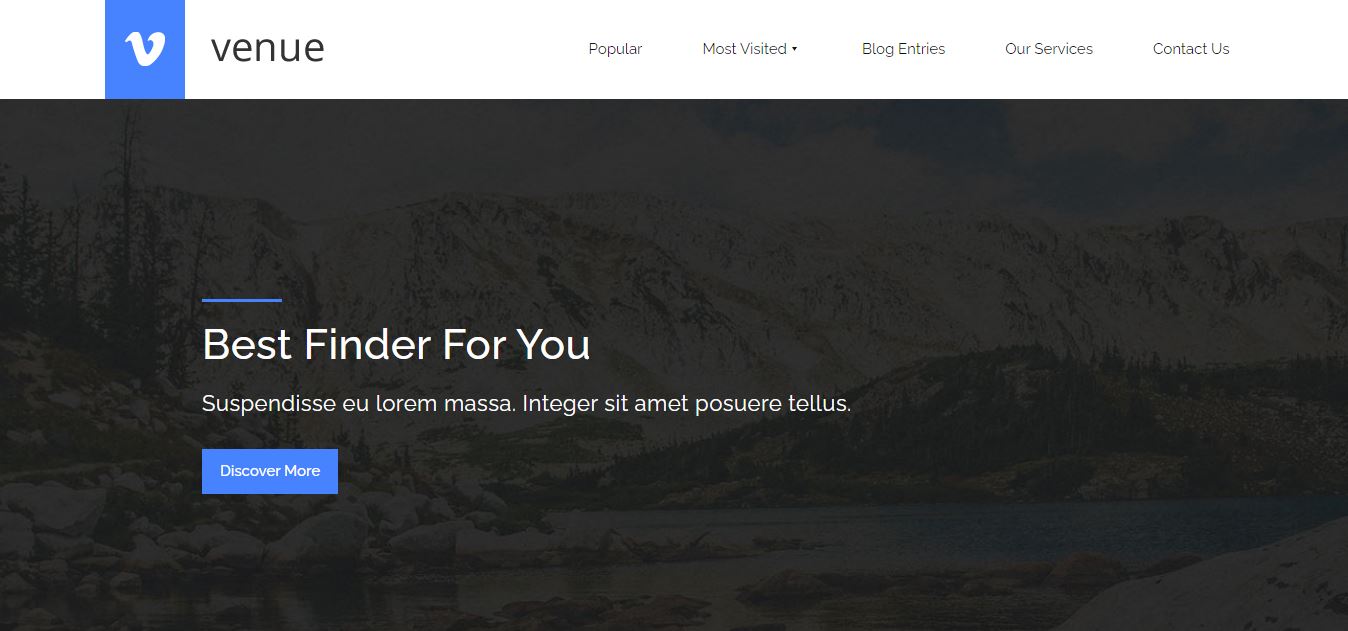Select Our Services in the navigation
Screen dimensions: 1348x631
1049,49
